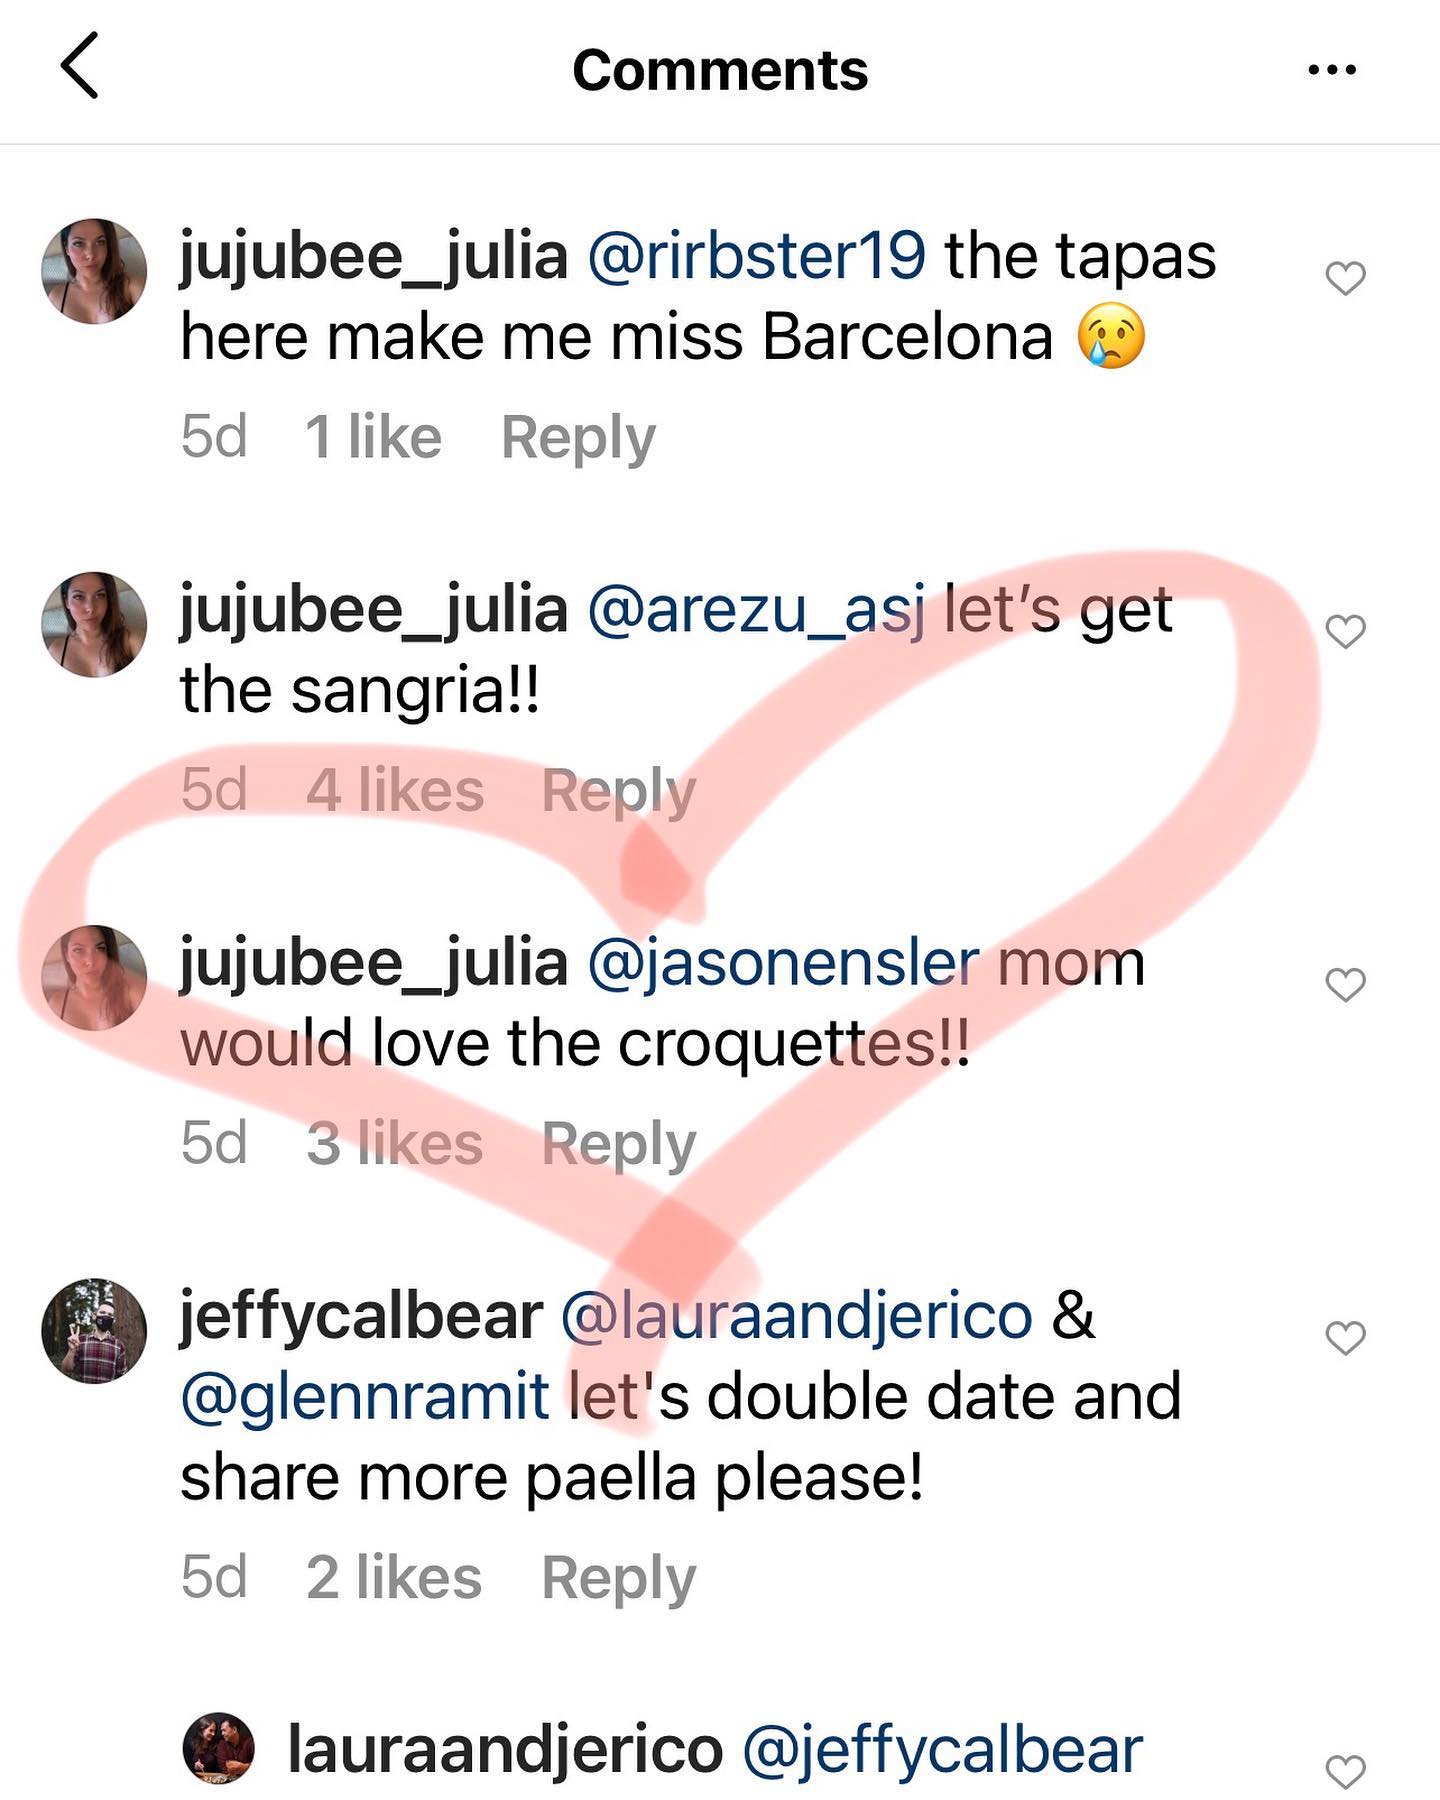
Task: Reply to the sangria comment
Action: tap(618, 791)
